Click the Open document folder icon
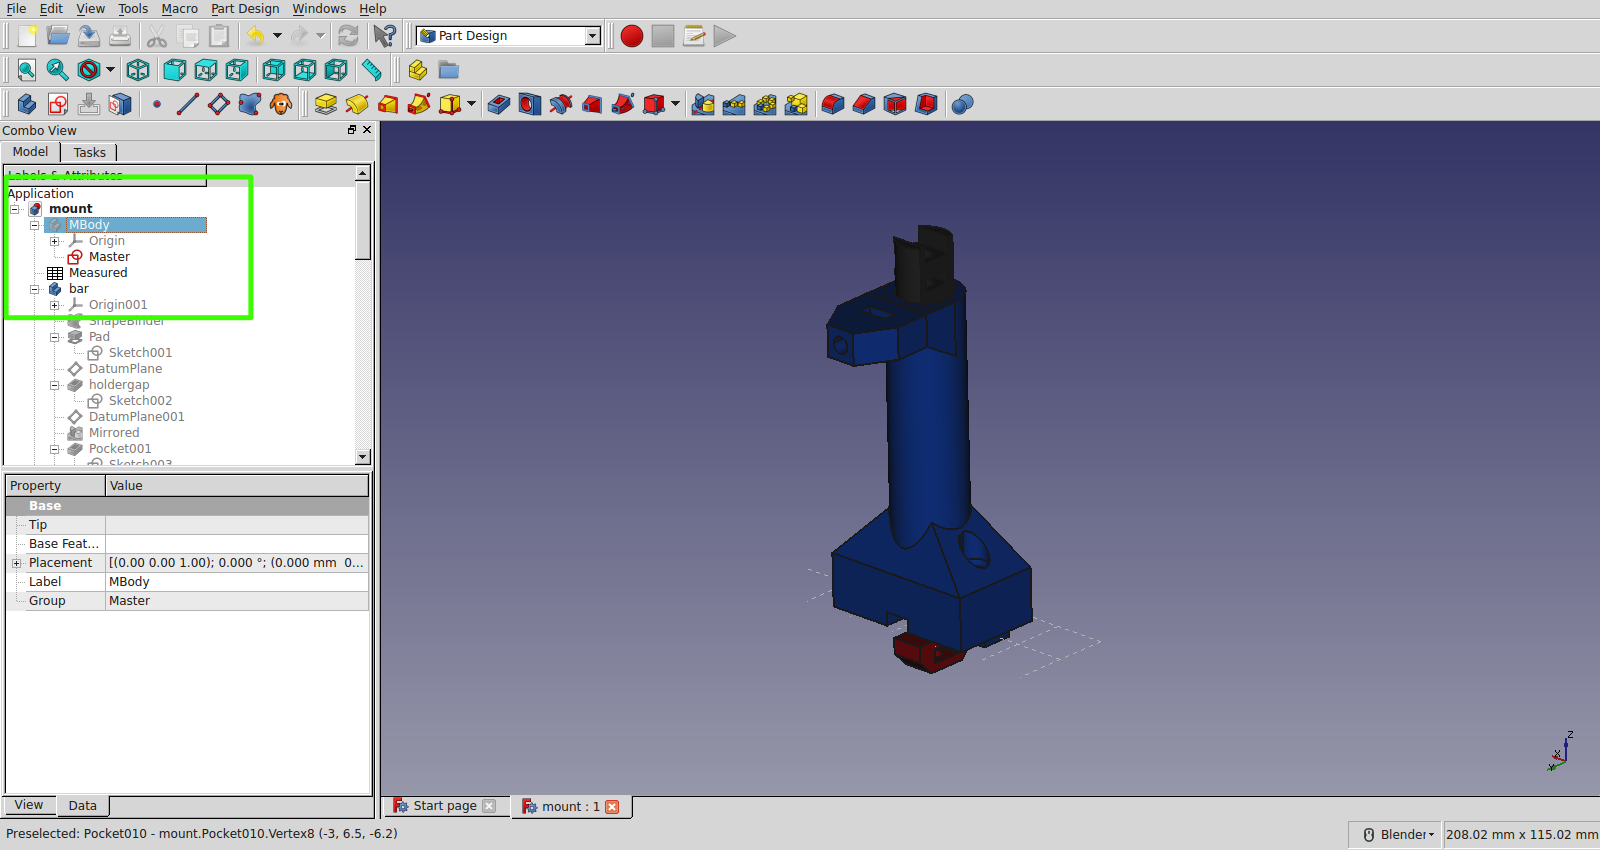Image resolution: width=1600 pixels, height=850 pixels. click(58, 36)
